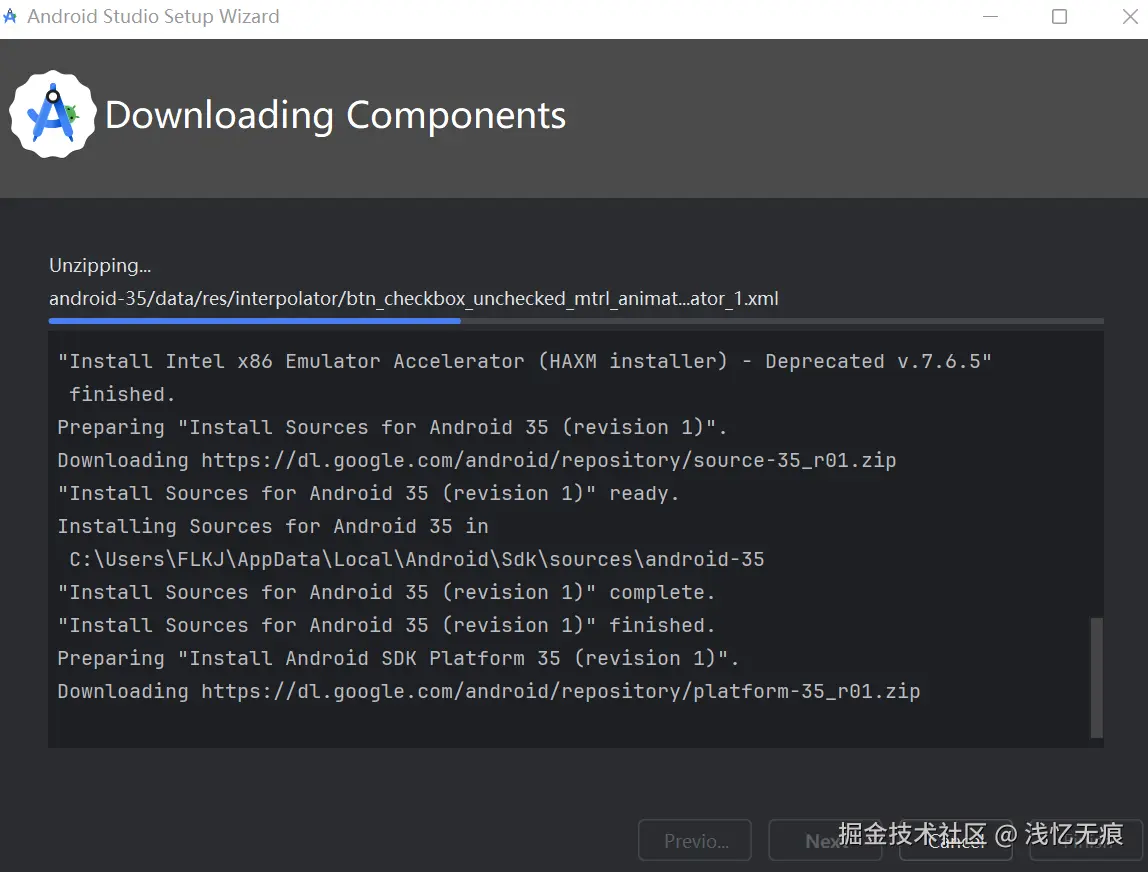Click the android-35 interpolator file path text
1148x872 pixels.
[x=414, y=299]
